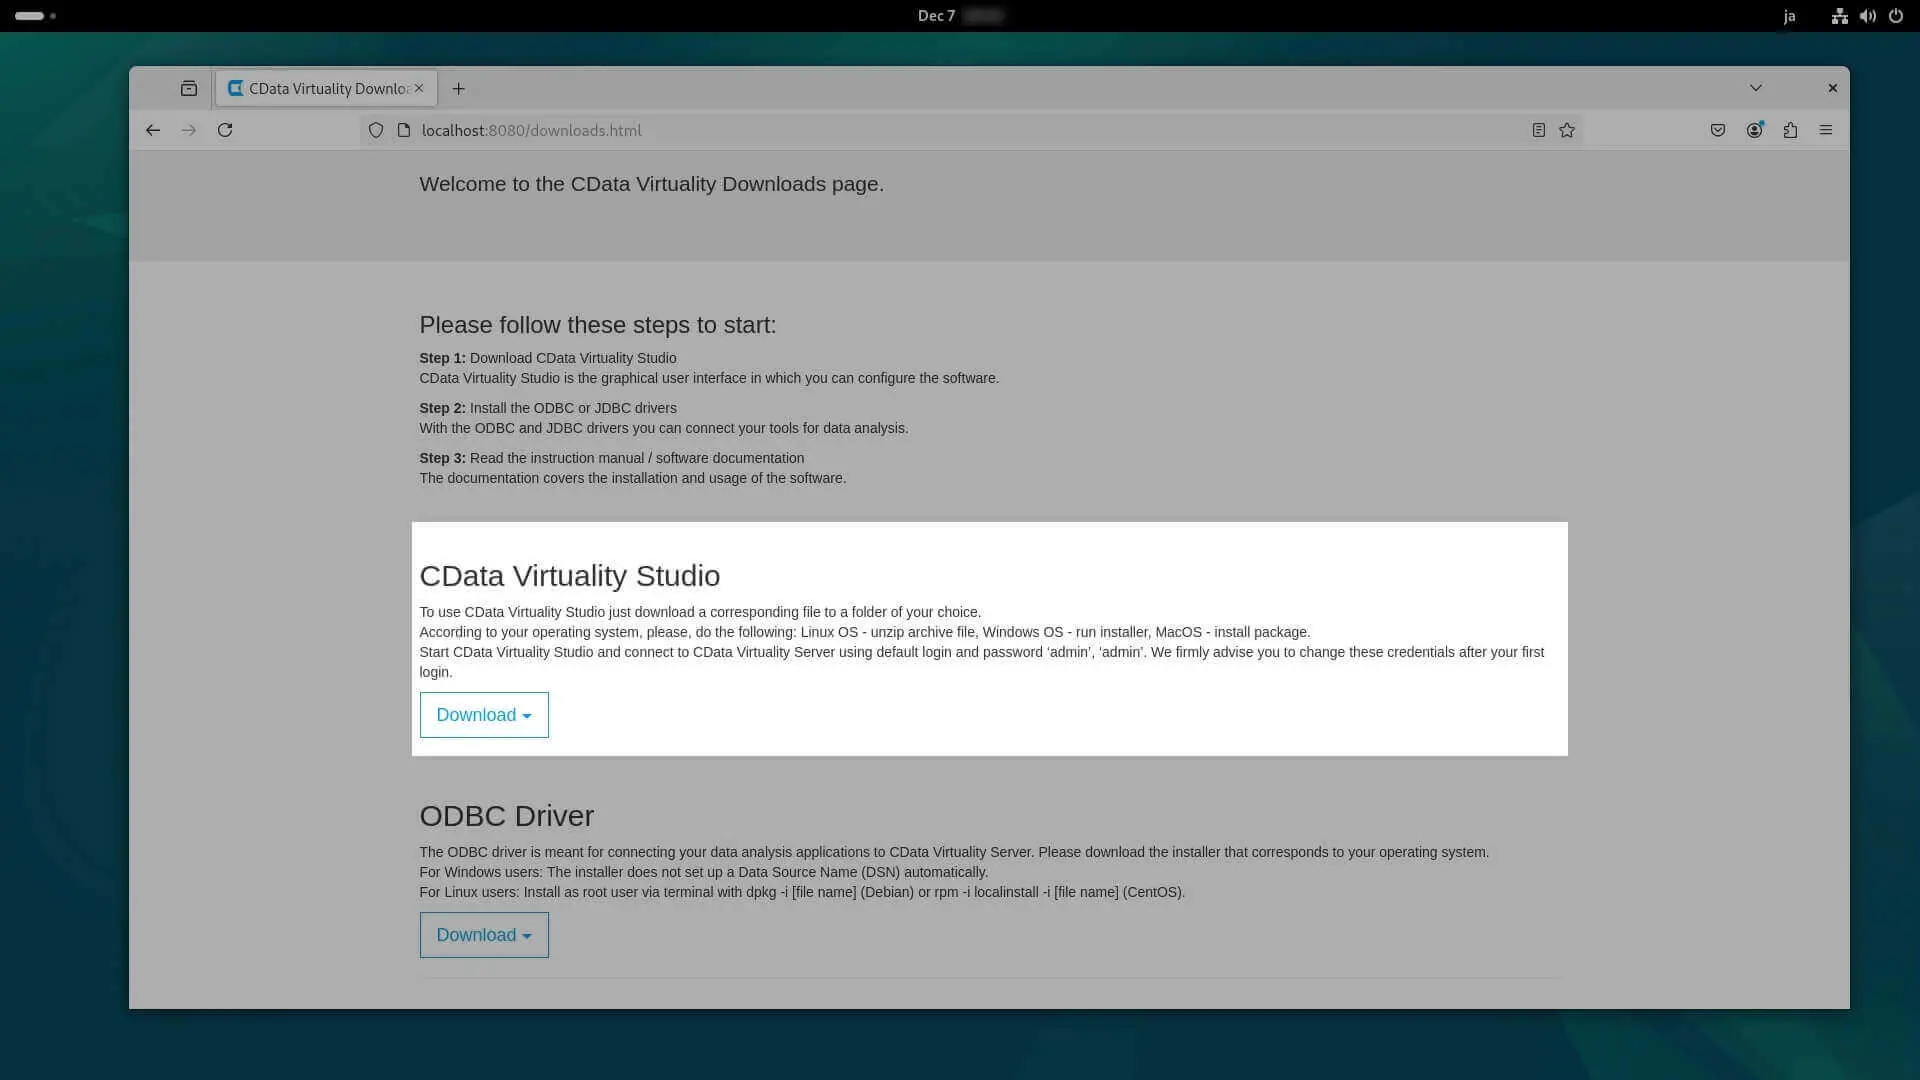The width and height of the screenshot is (1920, 1080).
Task: Expand CData Virtuality Studio Download dropdown
Action: point(484,715)
